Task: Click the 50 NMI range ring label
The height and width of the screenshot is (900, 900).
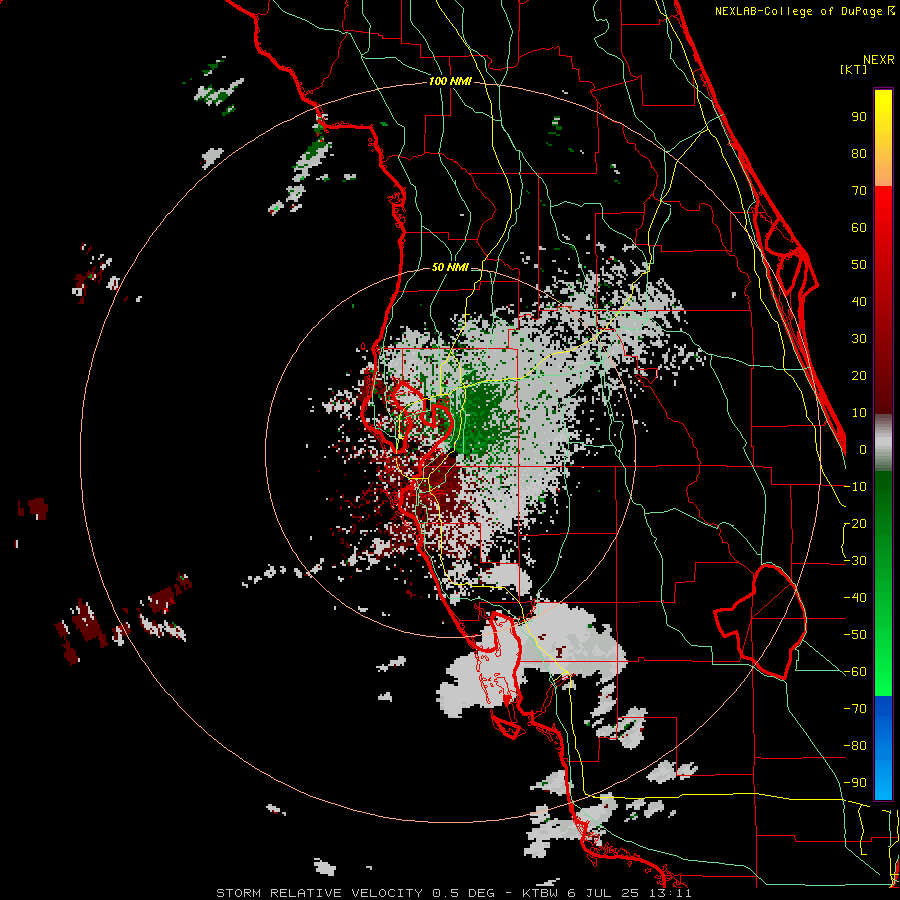Action: point(450,267)
